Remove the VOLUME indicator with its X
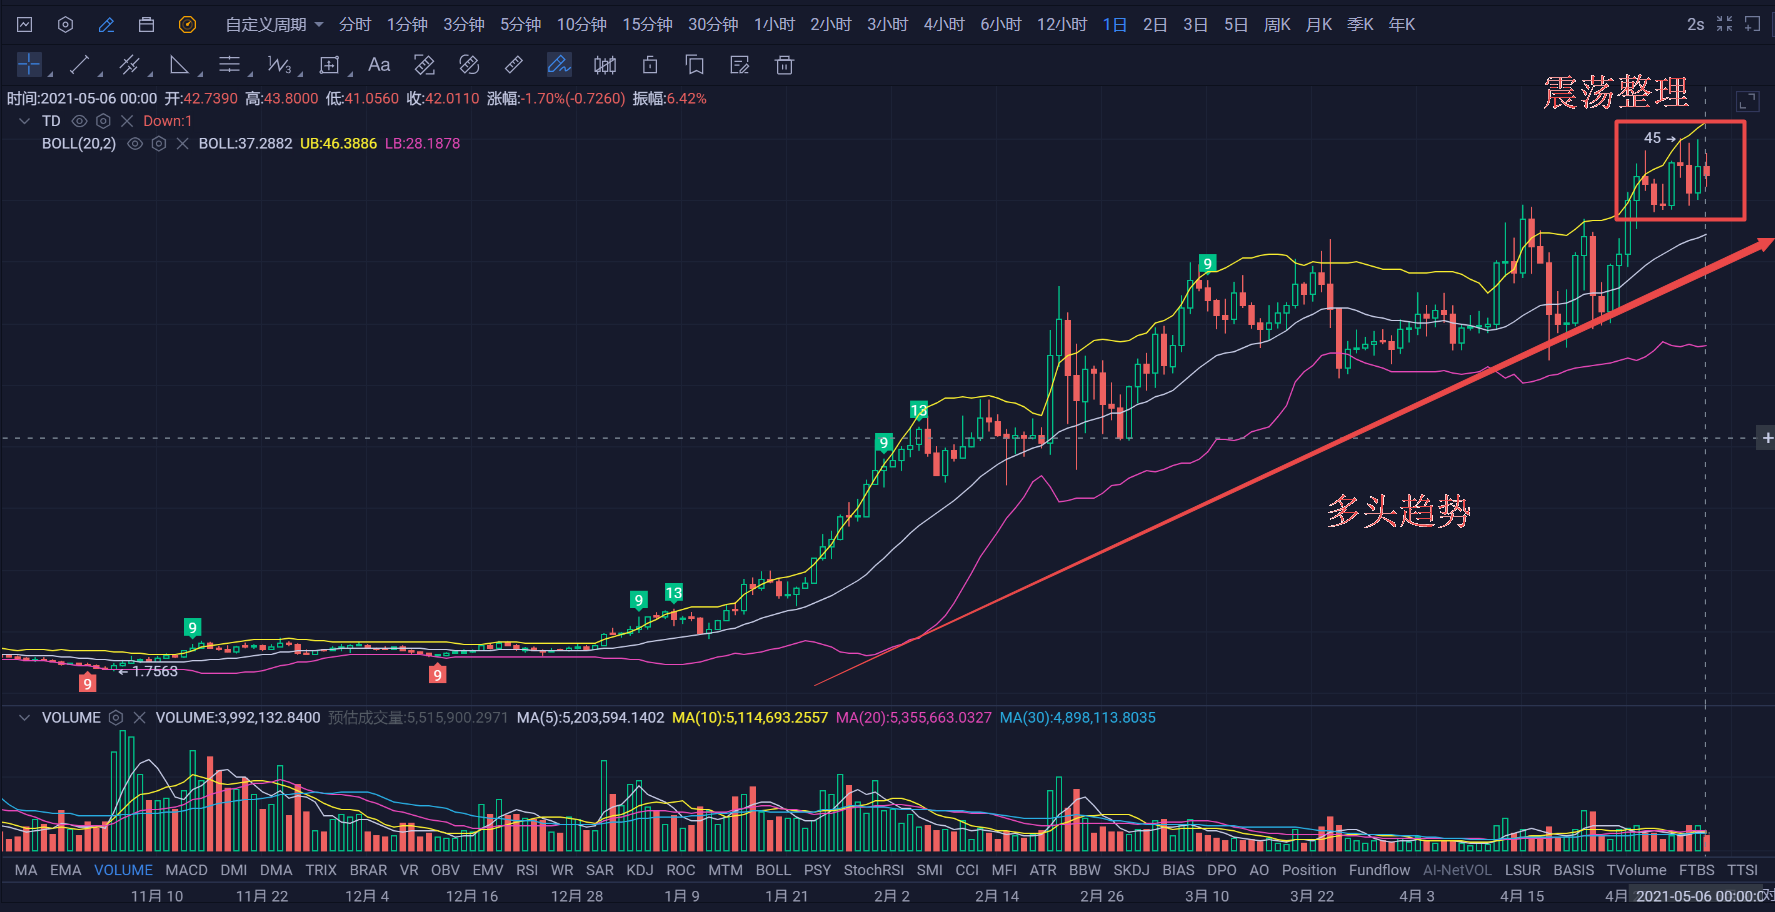The height and width of the screenshot is (912, 1775). 140,718
